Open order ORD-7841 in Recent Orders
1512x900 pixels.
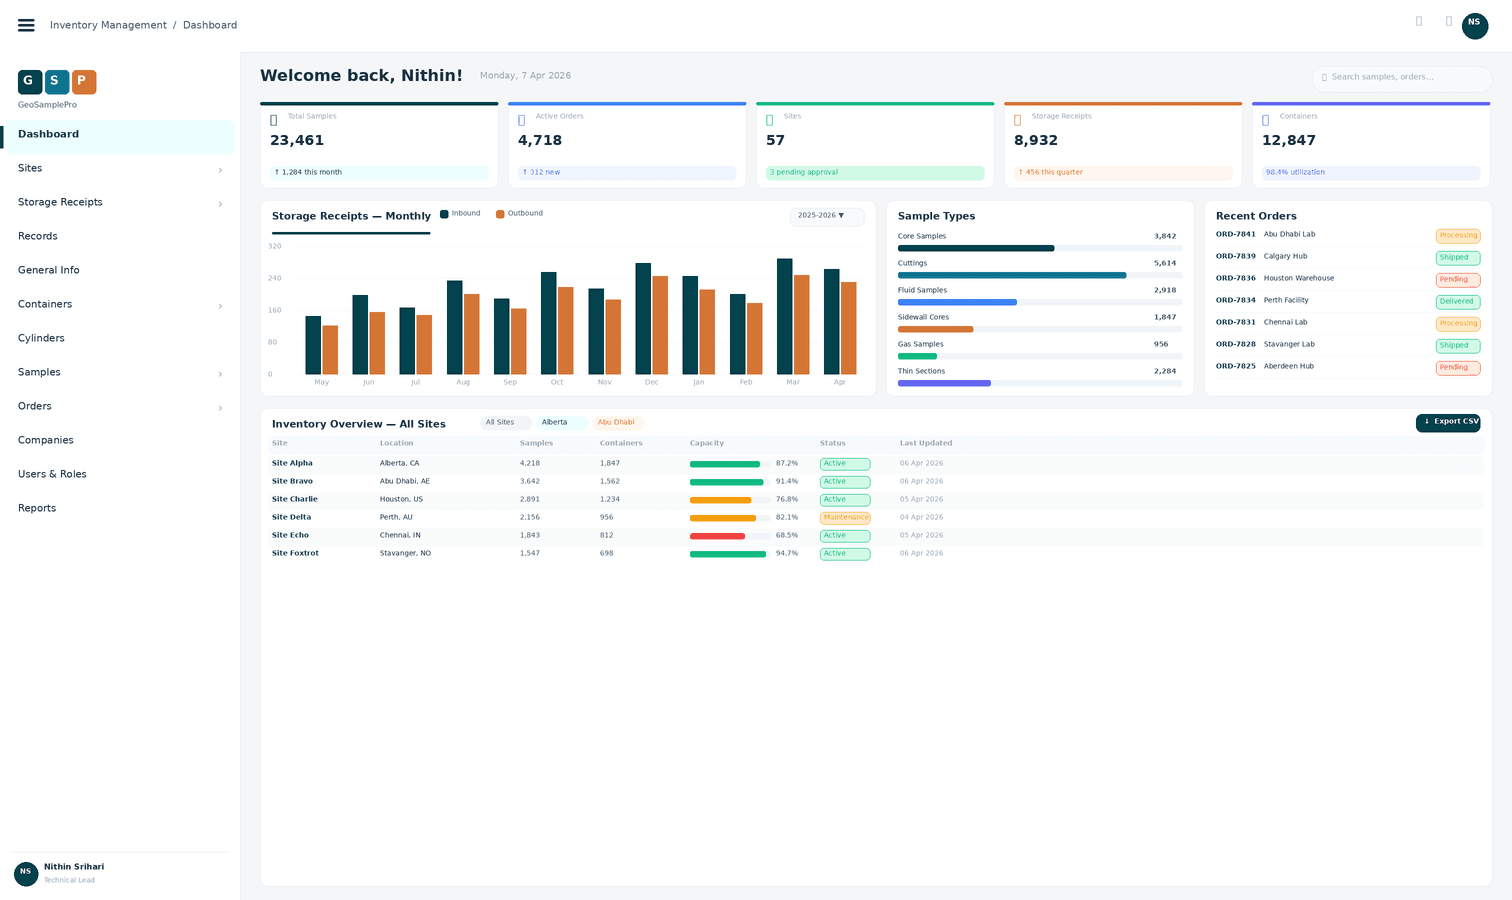pyautogui.click(x=1235, y=235)
